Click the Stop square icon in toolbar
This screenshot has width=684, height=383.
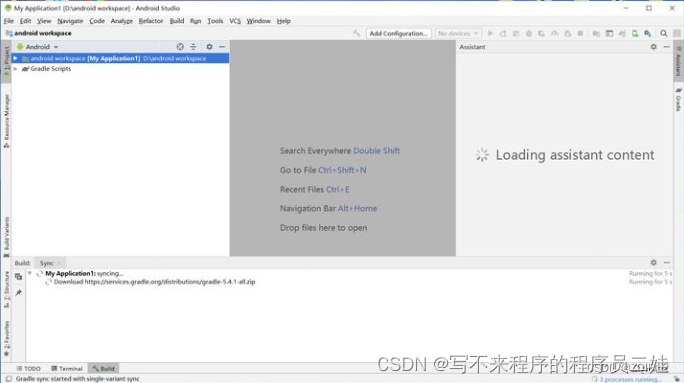tap(580, 34)
